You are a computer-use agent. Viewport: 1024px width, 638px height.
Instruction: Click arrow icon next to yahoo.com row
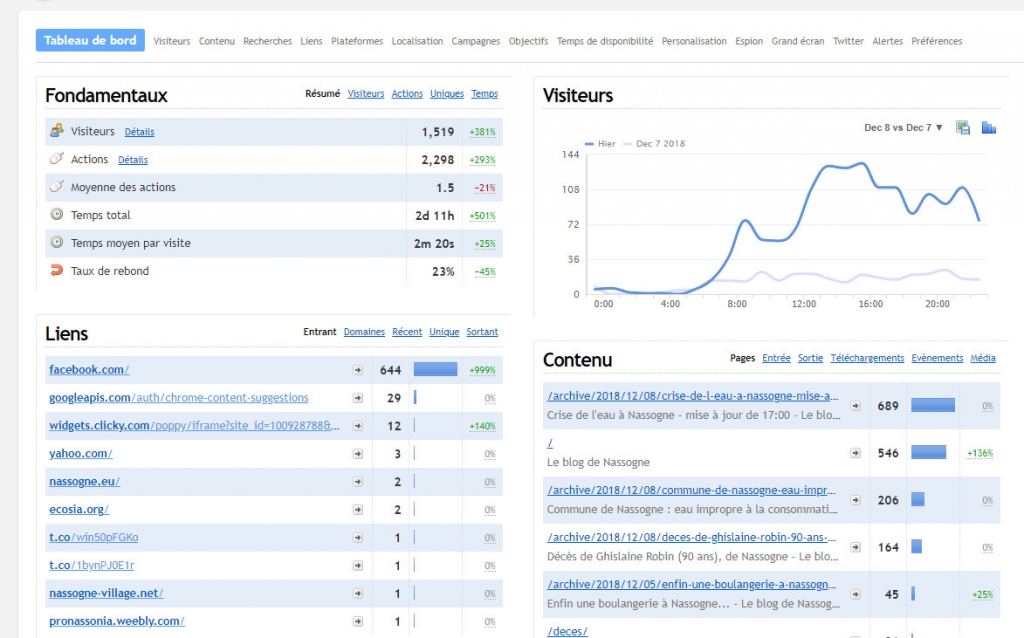coord(358,454)
